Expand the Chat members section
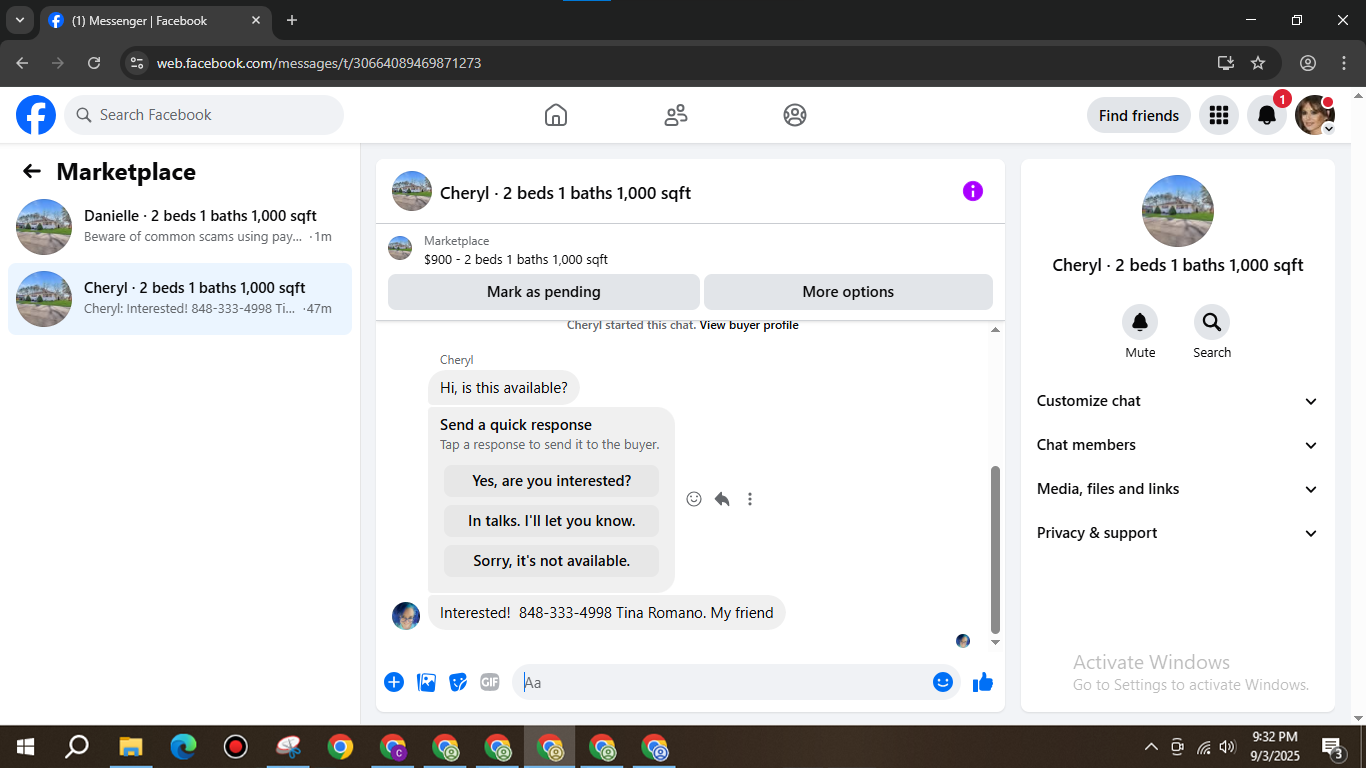The height and width of the screenshot is (768, 1366). tap(1178, 445)
